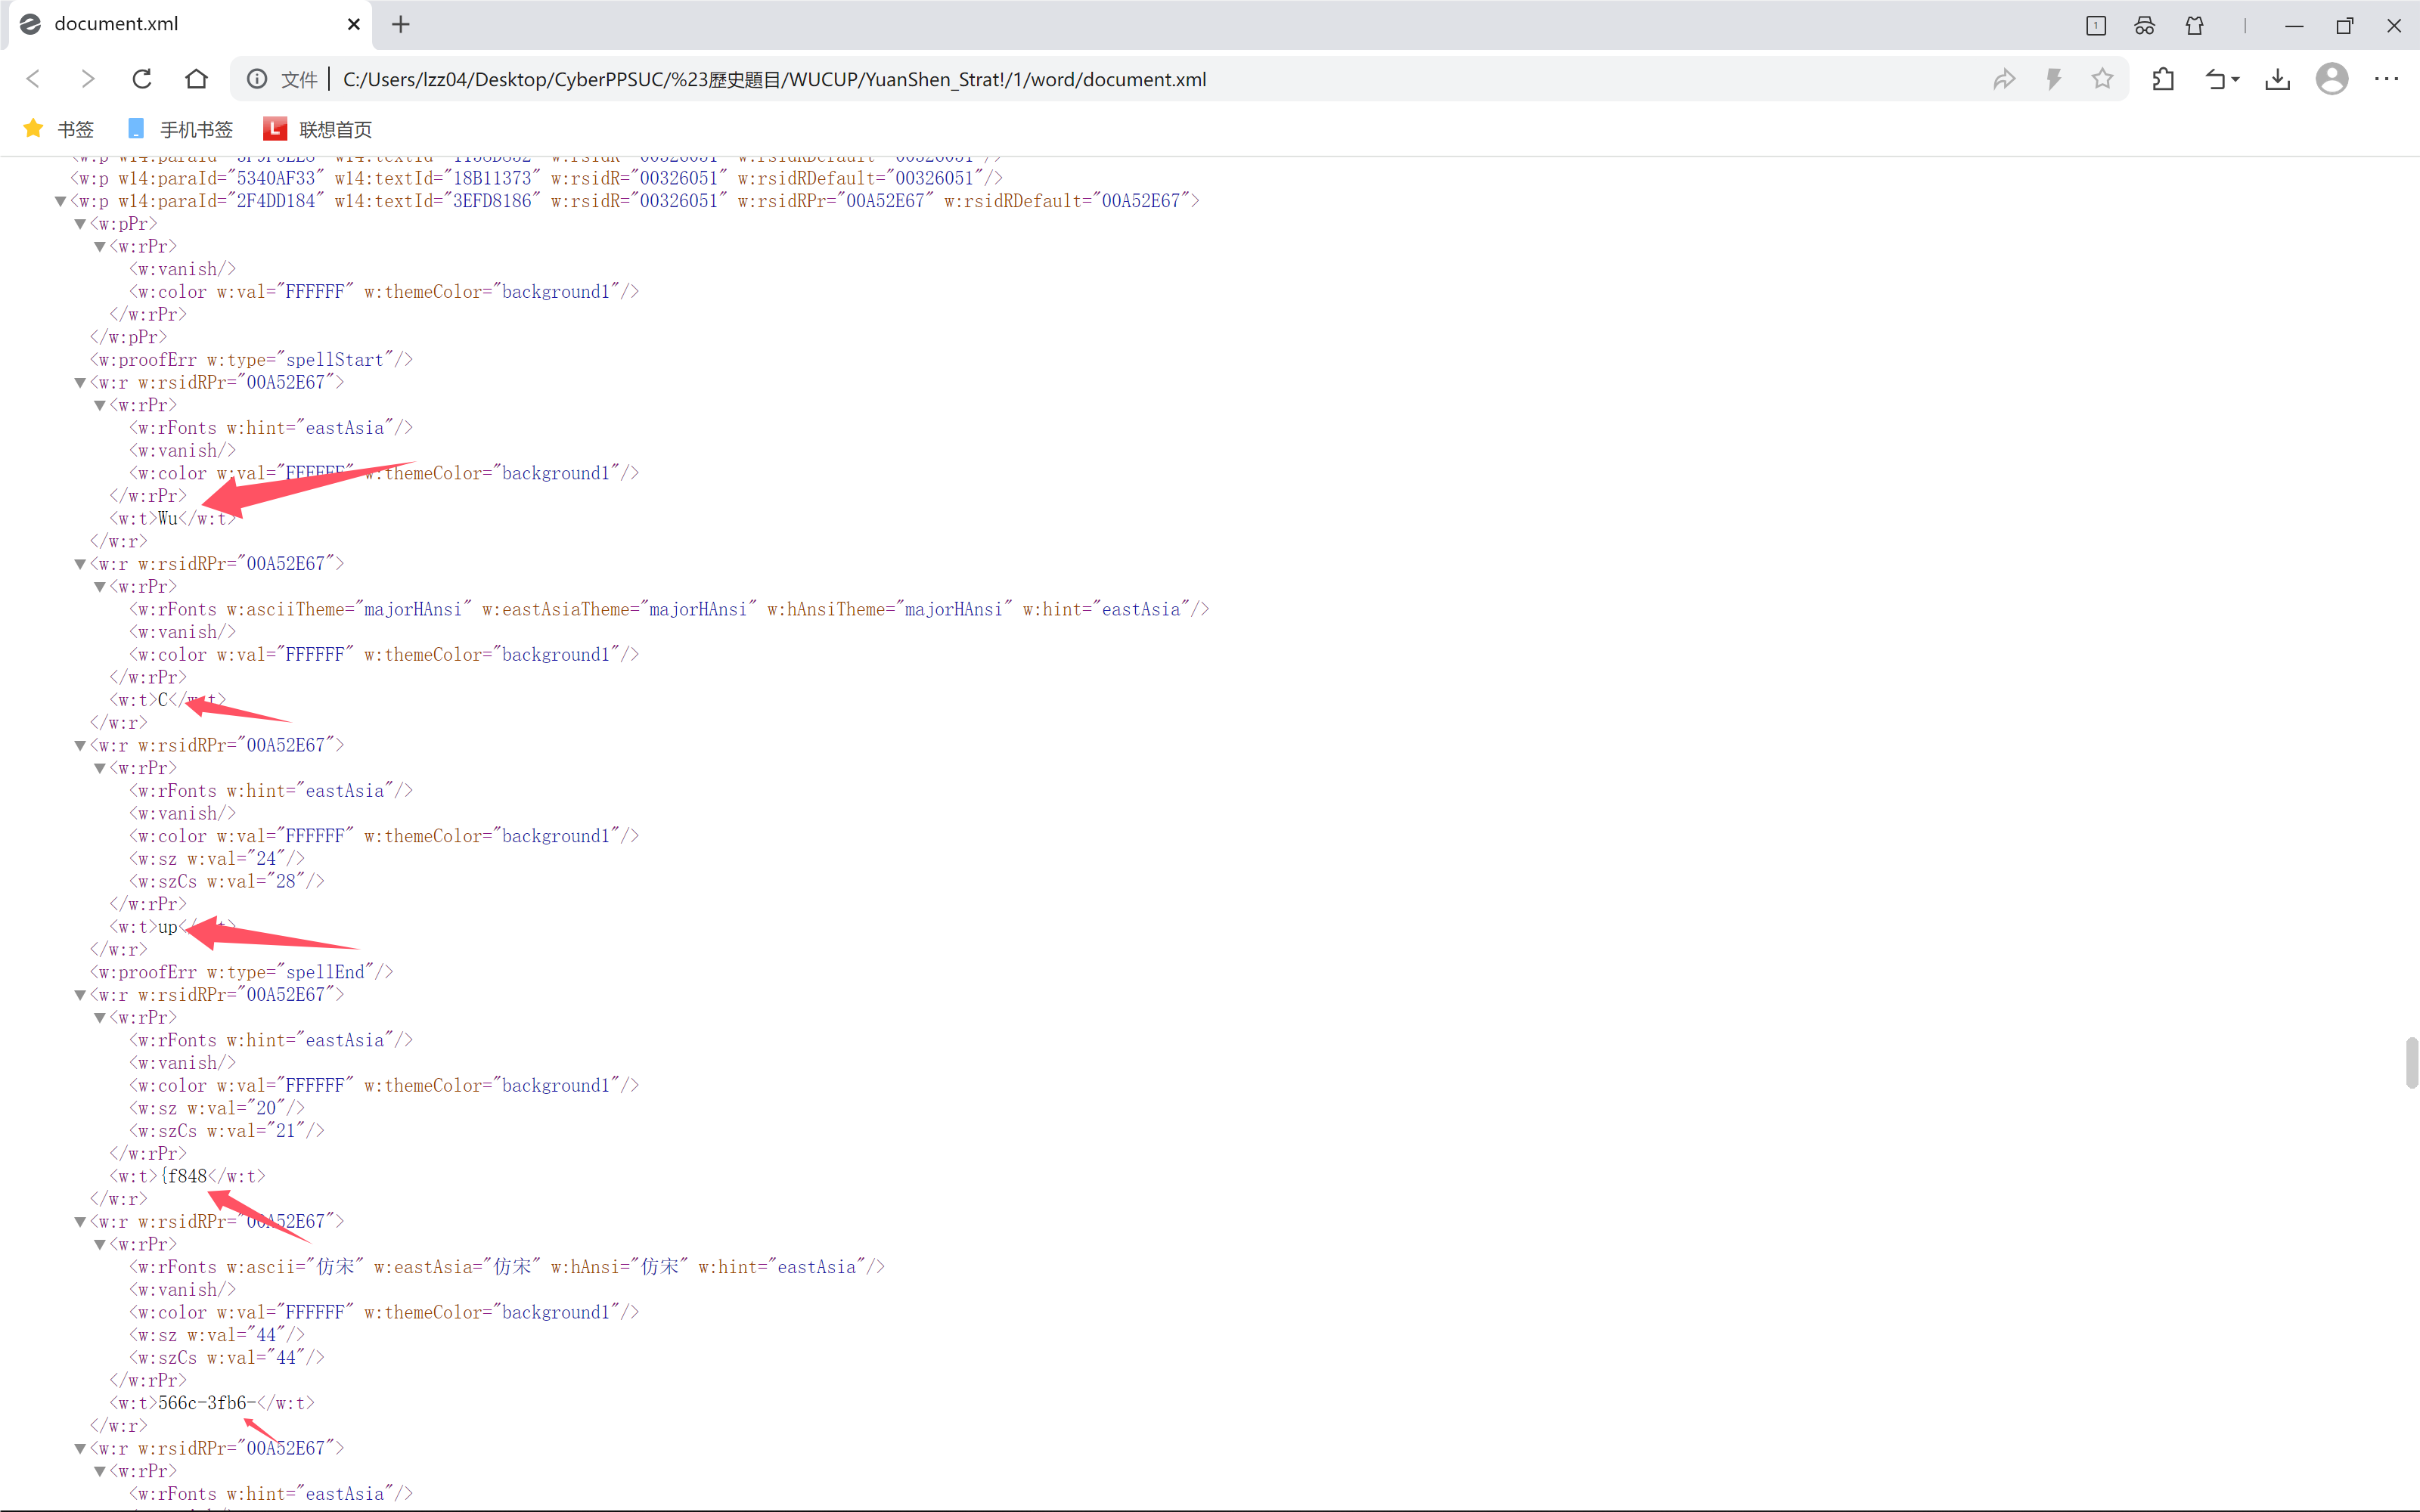Click the closing w:pPr tag
Screen dimensions: 2420x1512
(x=129, y=337)
